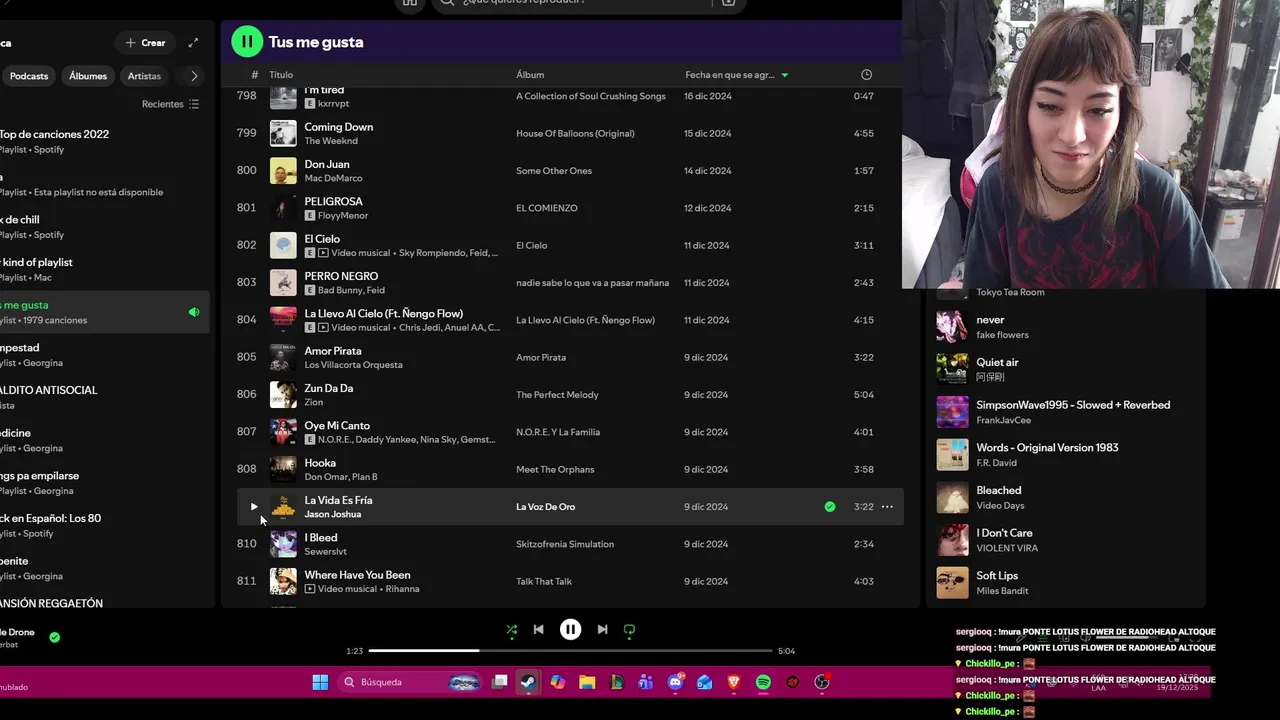Play I Don't Care by VIOLENT VIRA

tap(1065, 540)
